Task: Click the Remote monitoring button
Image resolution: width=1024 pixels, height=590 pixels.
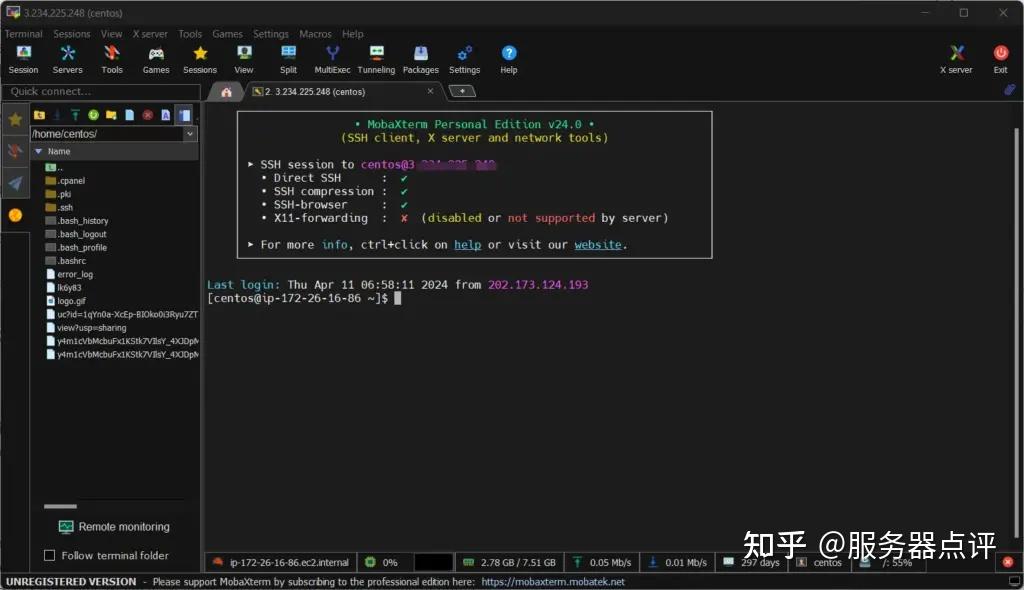Action: (x=114, y=527)
